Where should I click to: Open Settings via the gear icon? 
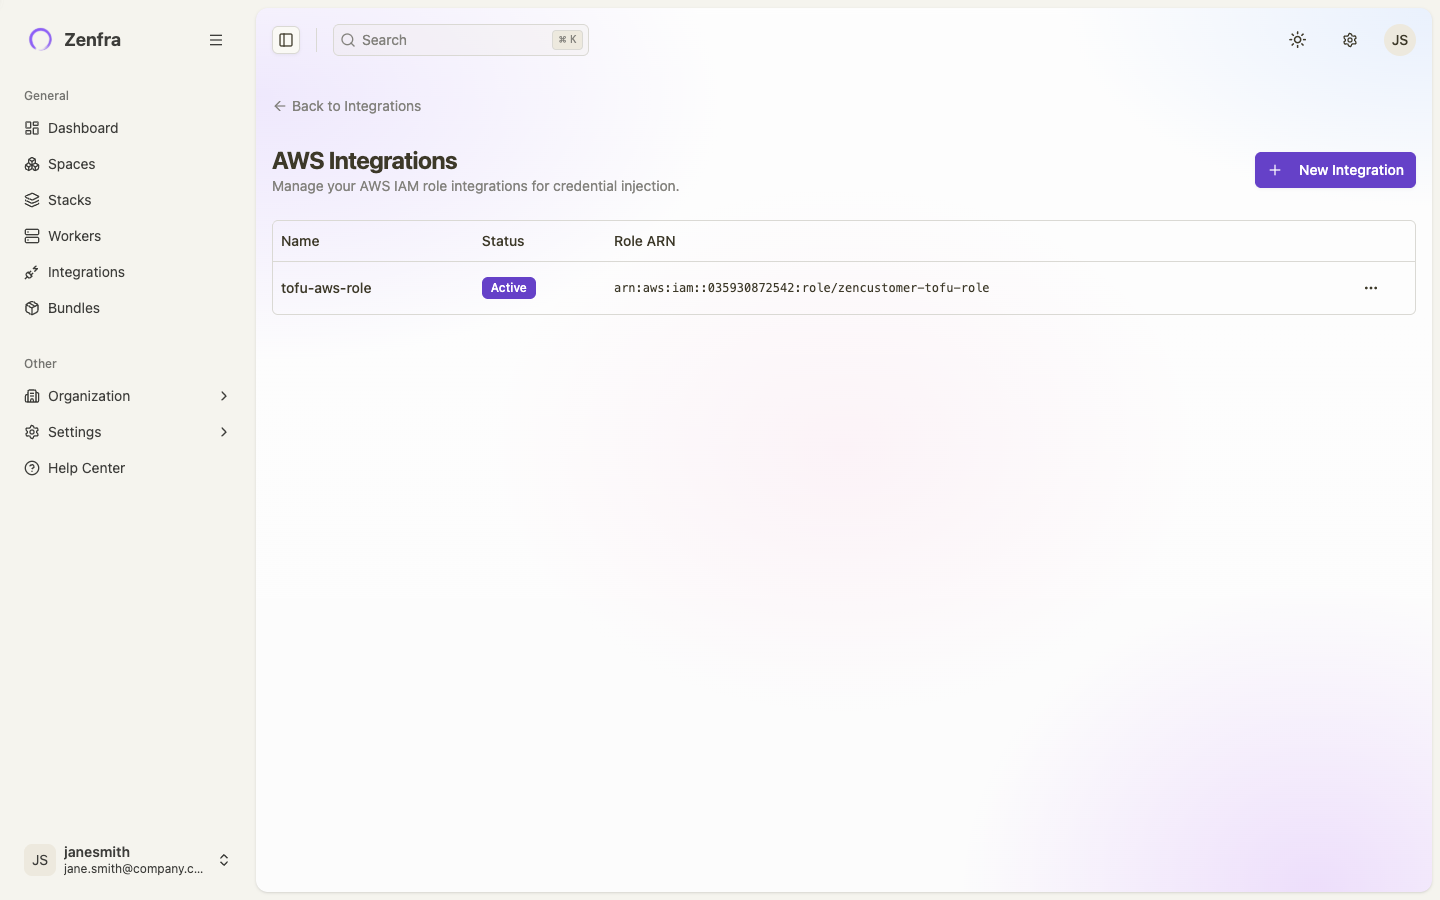1349,40
